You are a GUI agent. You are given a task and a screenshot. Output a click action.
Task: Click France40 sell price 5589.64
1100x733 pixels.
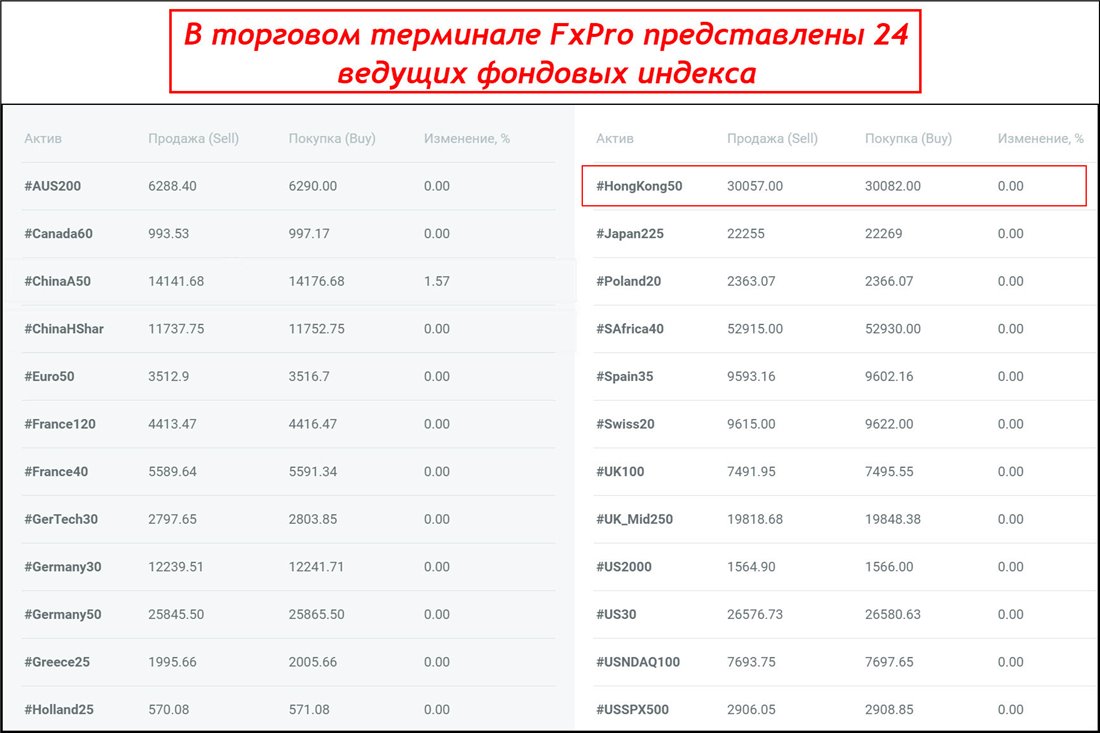(172, 472)
